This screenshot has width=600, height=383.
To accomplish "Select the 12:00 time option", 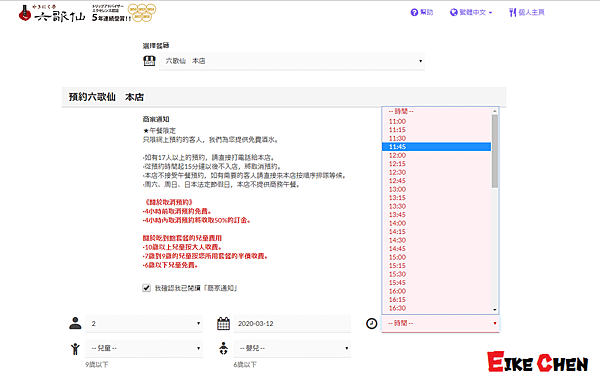I will (436, 155).
